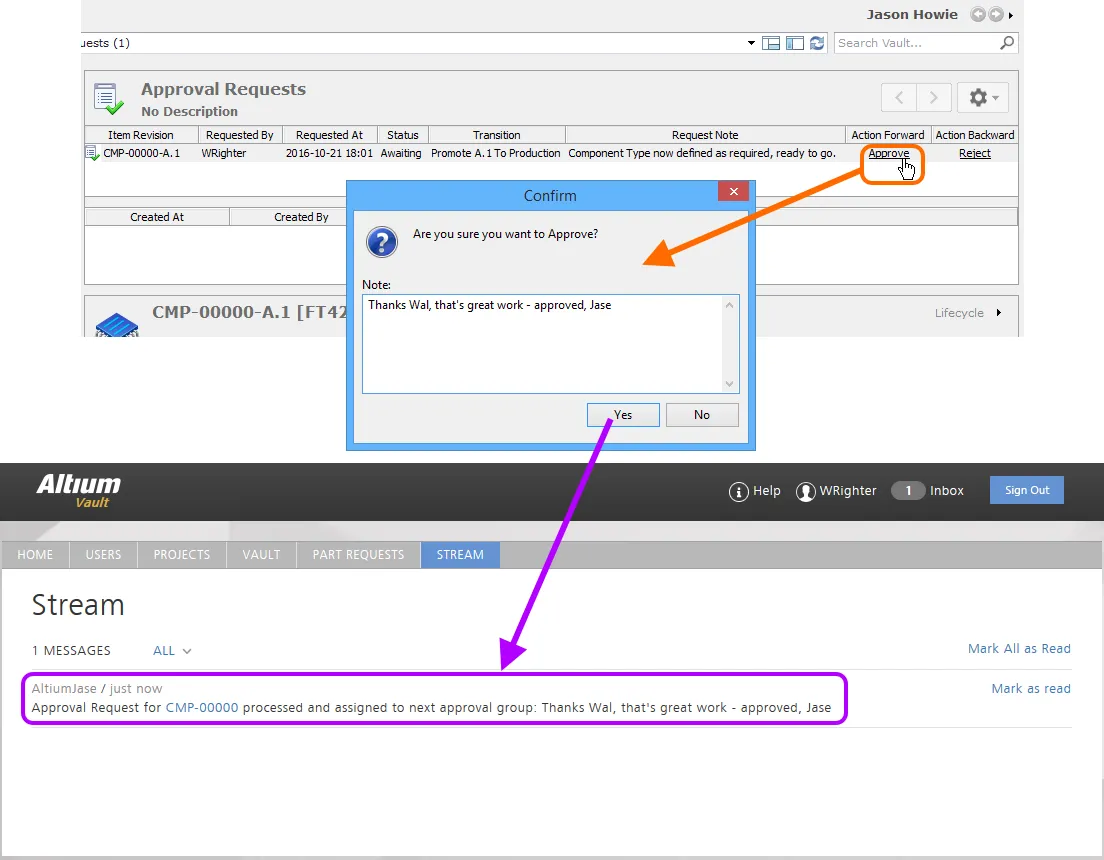Screen dimensions: 1104x860
Task: Click the Created By column header
Action: (301, 217)
